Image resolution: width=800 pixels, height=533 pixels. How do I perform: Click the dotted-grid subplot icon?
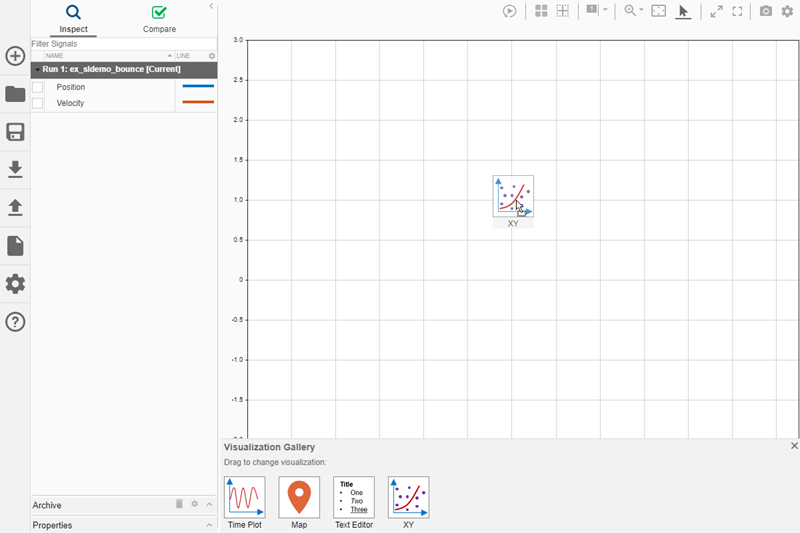563,11
